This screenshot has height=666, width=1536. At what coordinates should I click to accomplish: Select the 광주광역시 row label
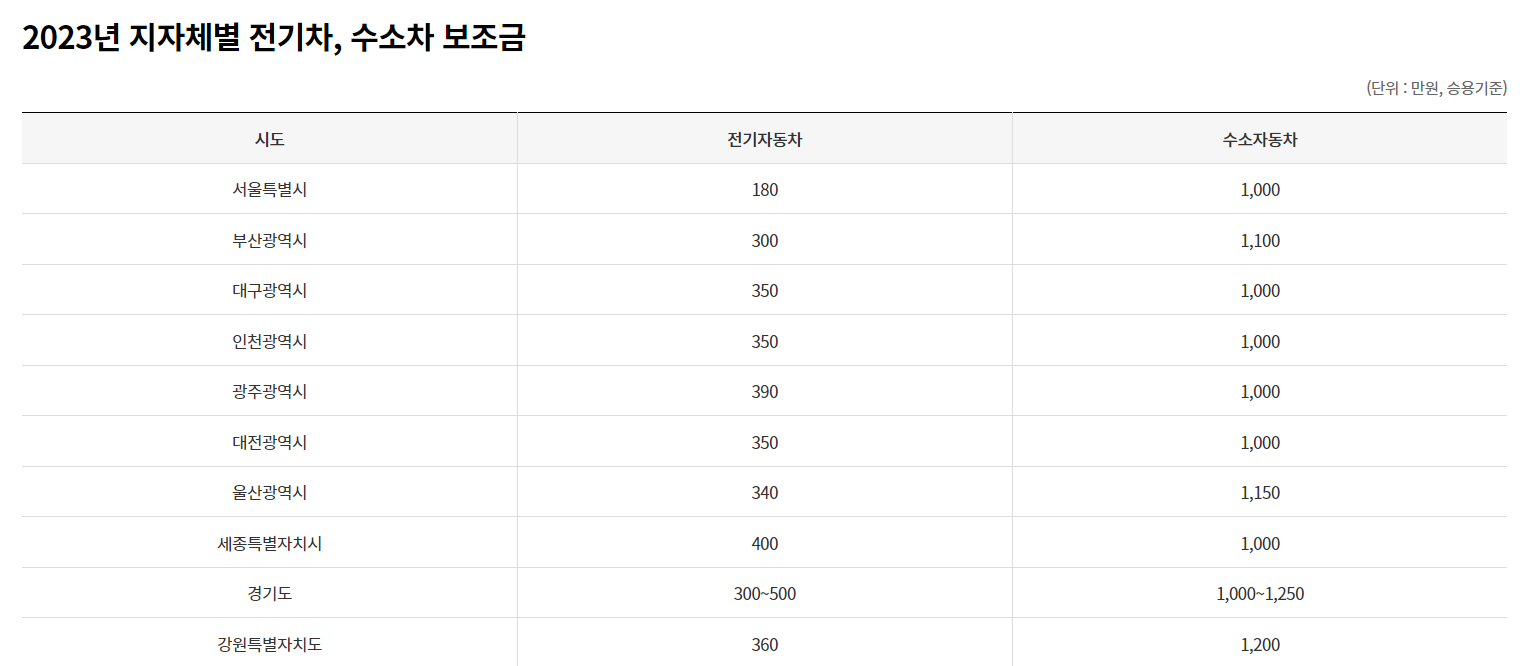click(x=270, y=392)
